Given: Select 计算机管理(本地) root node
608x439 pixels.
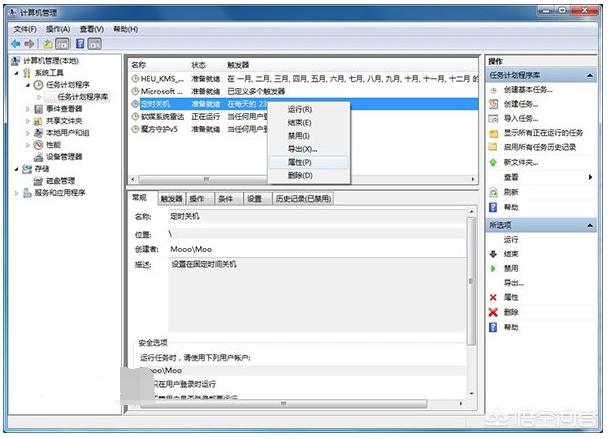Looking at the screenshot, I should click(x=51, y=61).
